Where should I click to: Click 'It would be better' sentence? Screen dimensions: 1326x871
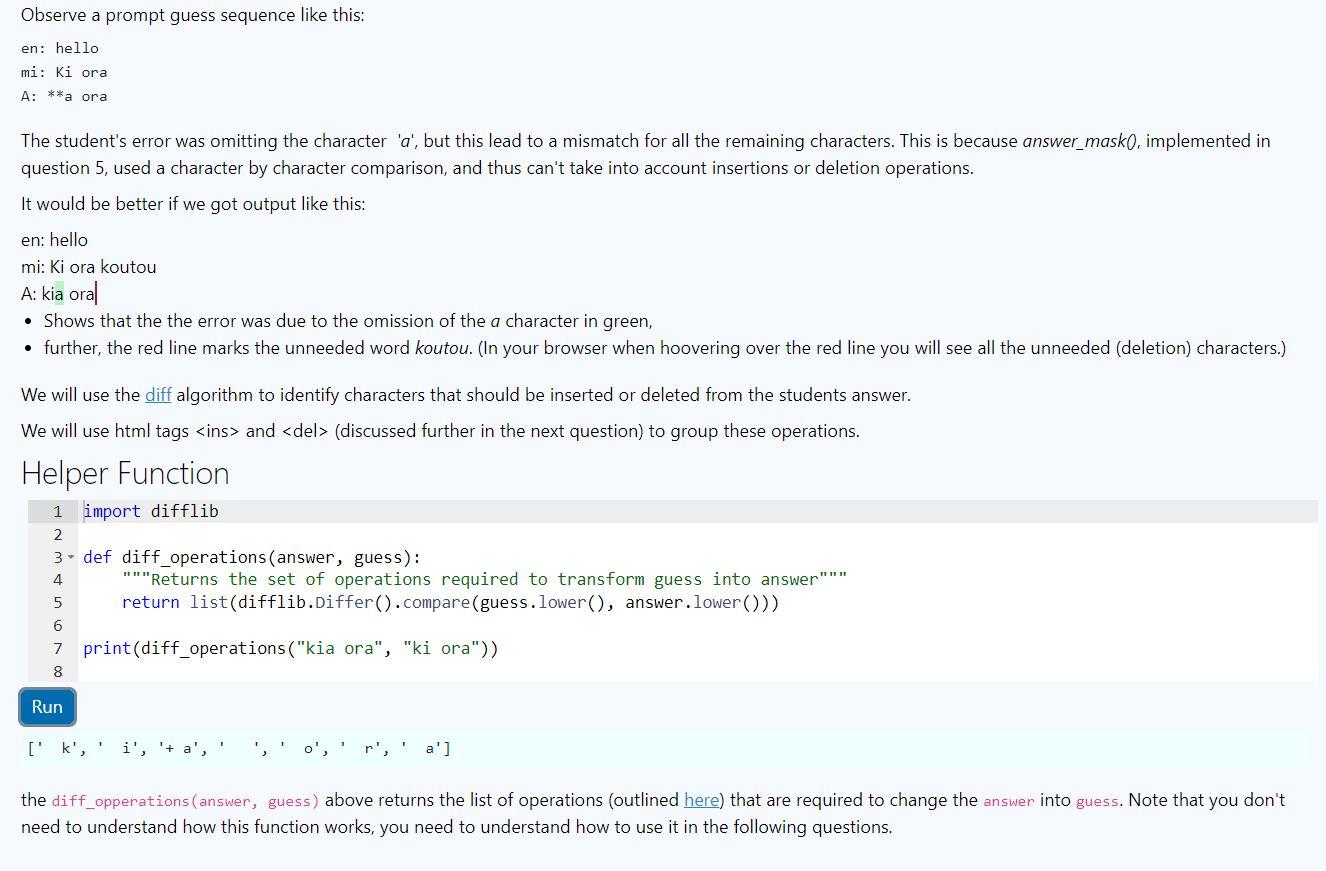(x=193, y=204)
